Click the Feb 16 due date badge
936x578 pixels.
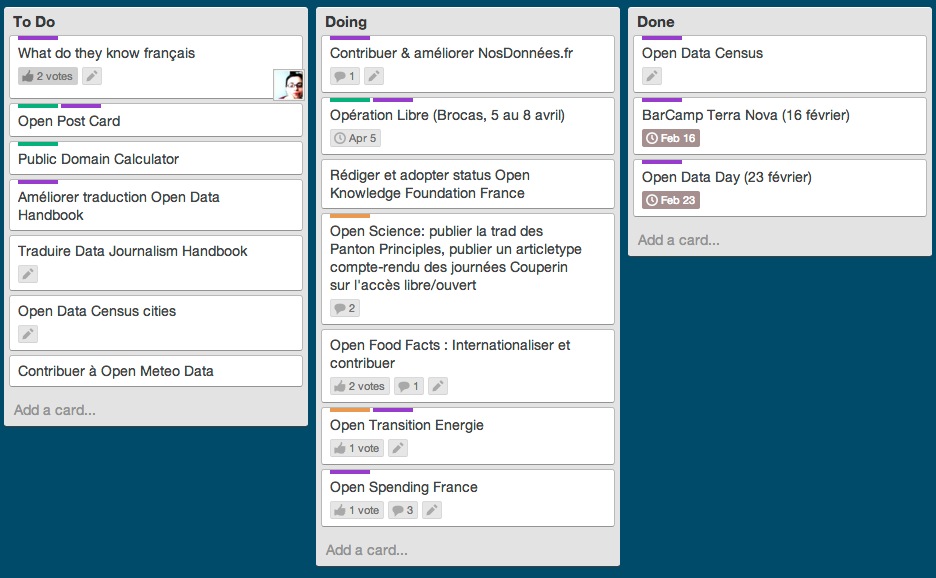[x=670, y=138]
